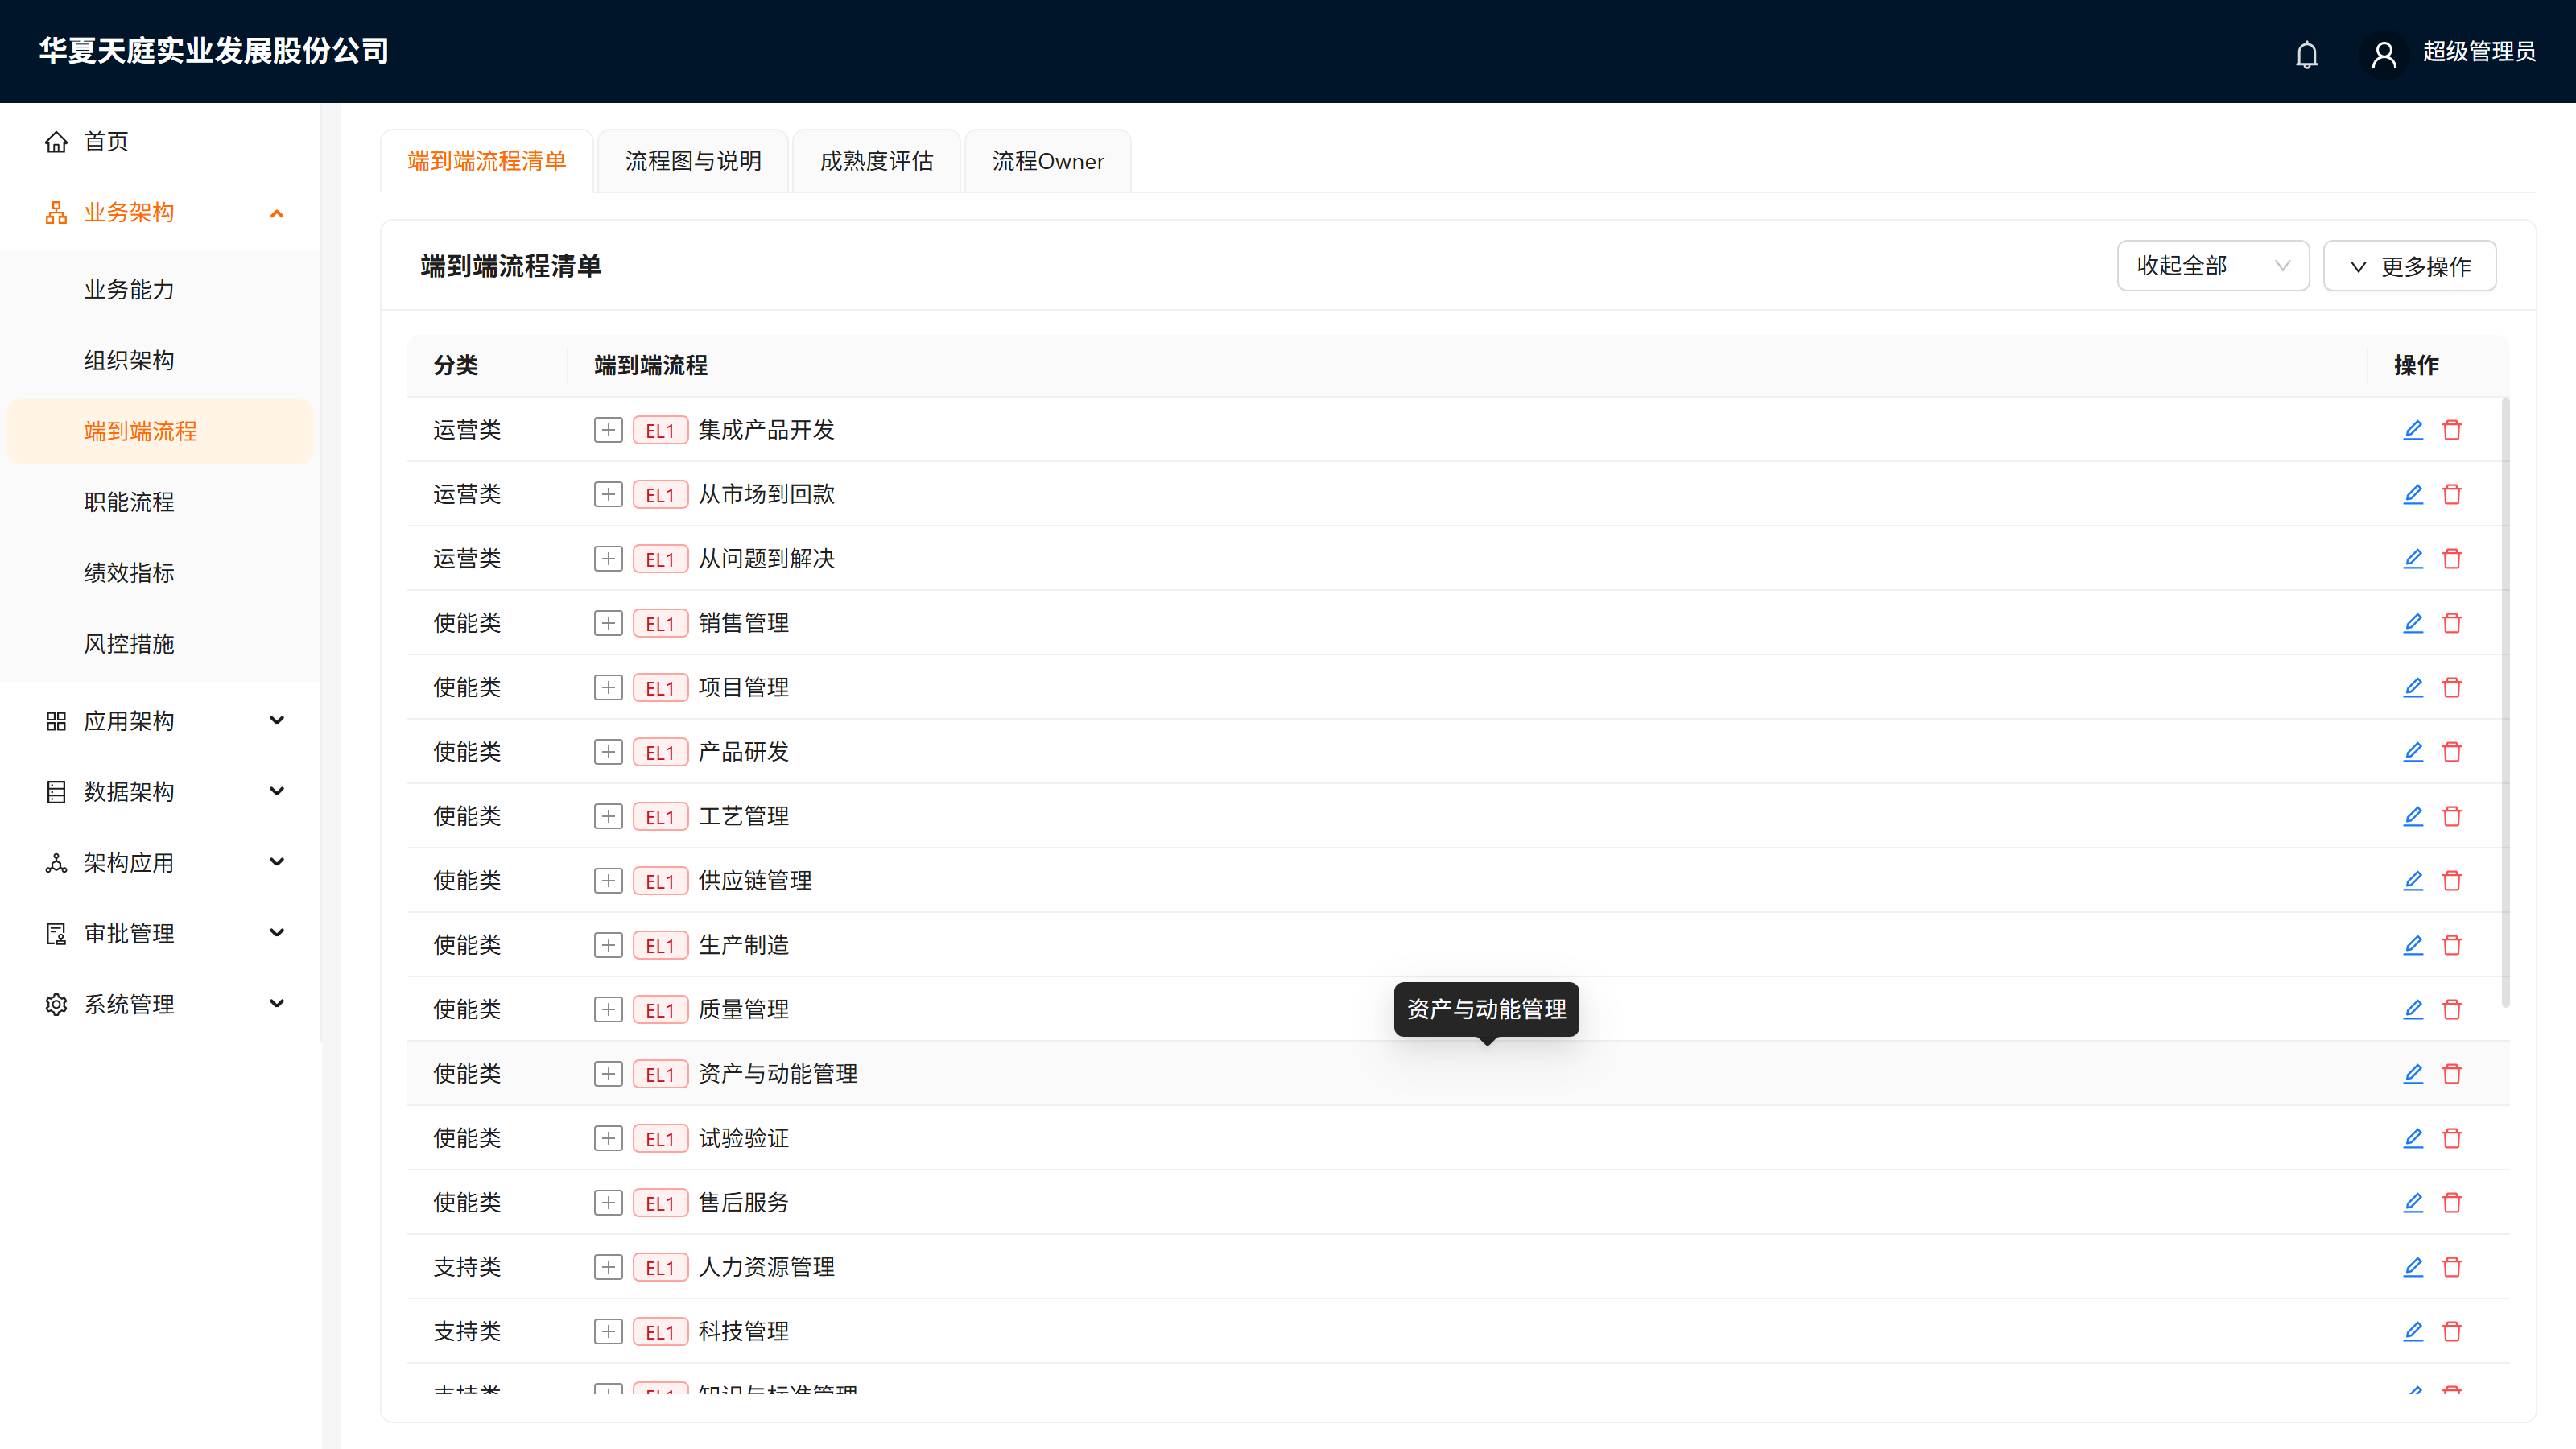
Task: Open the 更多操作 button menu
Action: (x=2410, y=266)
